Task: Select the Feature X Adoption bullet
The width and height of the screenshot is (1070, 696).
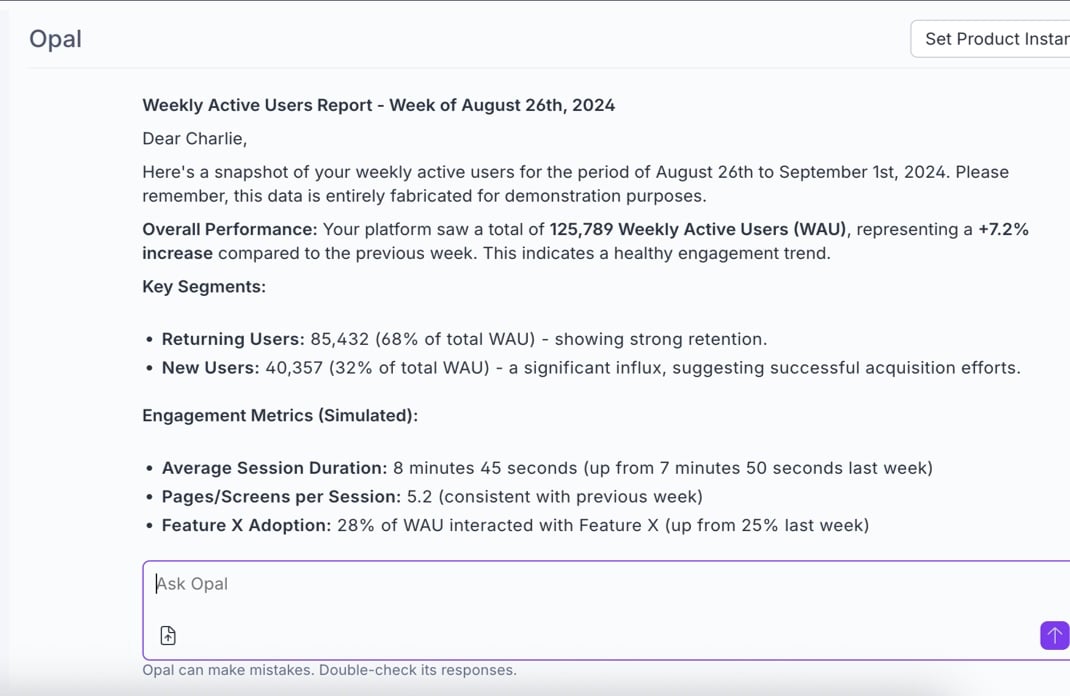Action: tap(514, 525)
